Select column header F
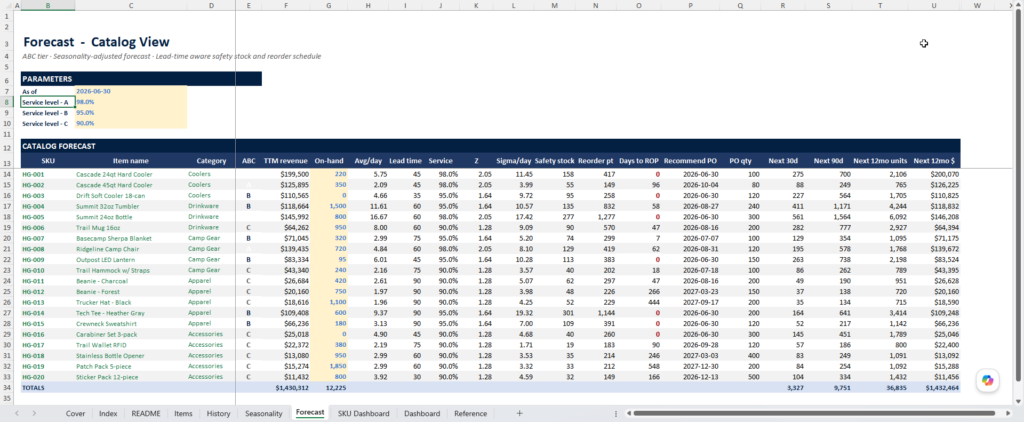Image resolution: width=1024 pixels, height=422 pixels. pos(286,5)
